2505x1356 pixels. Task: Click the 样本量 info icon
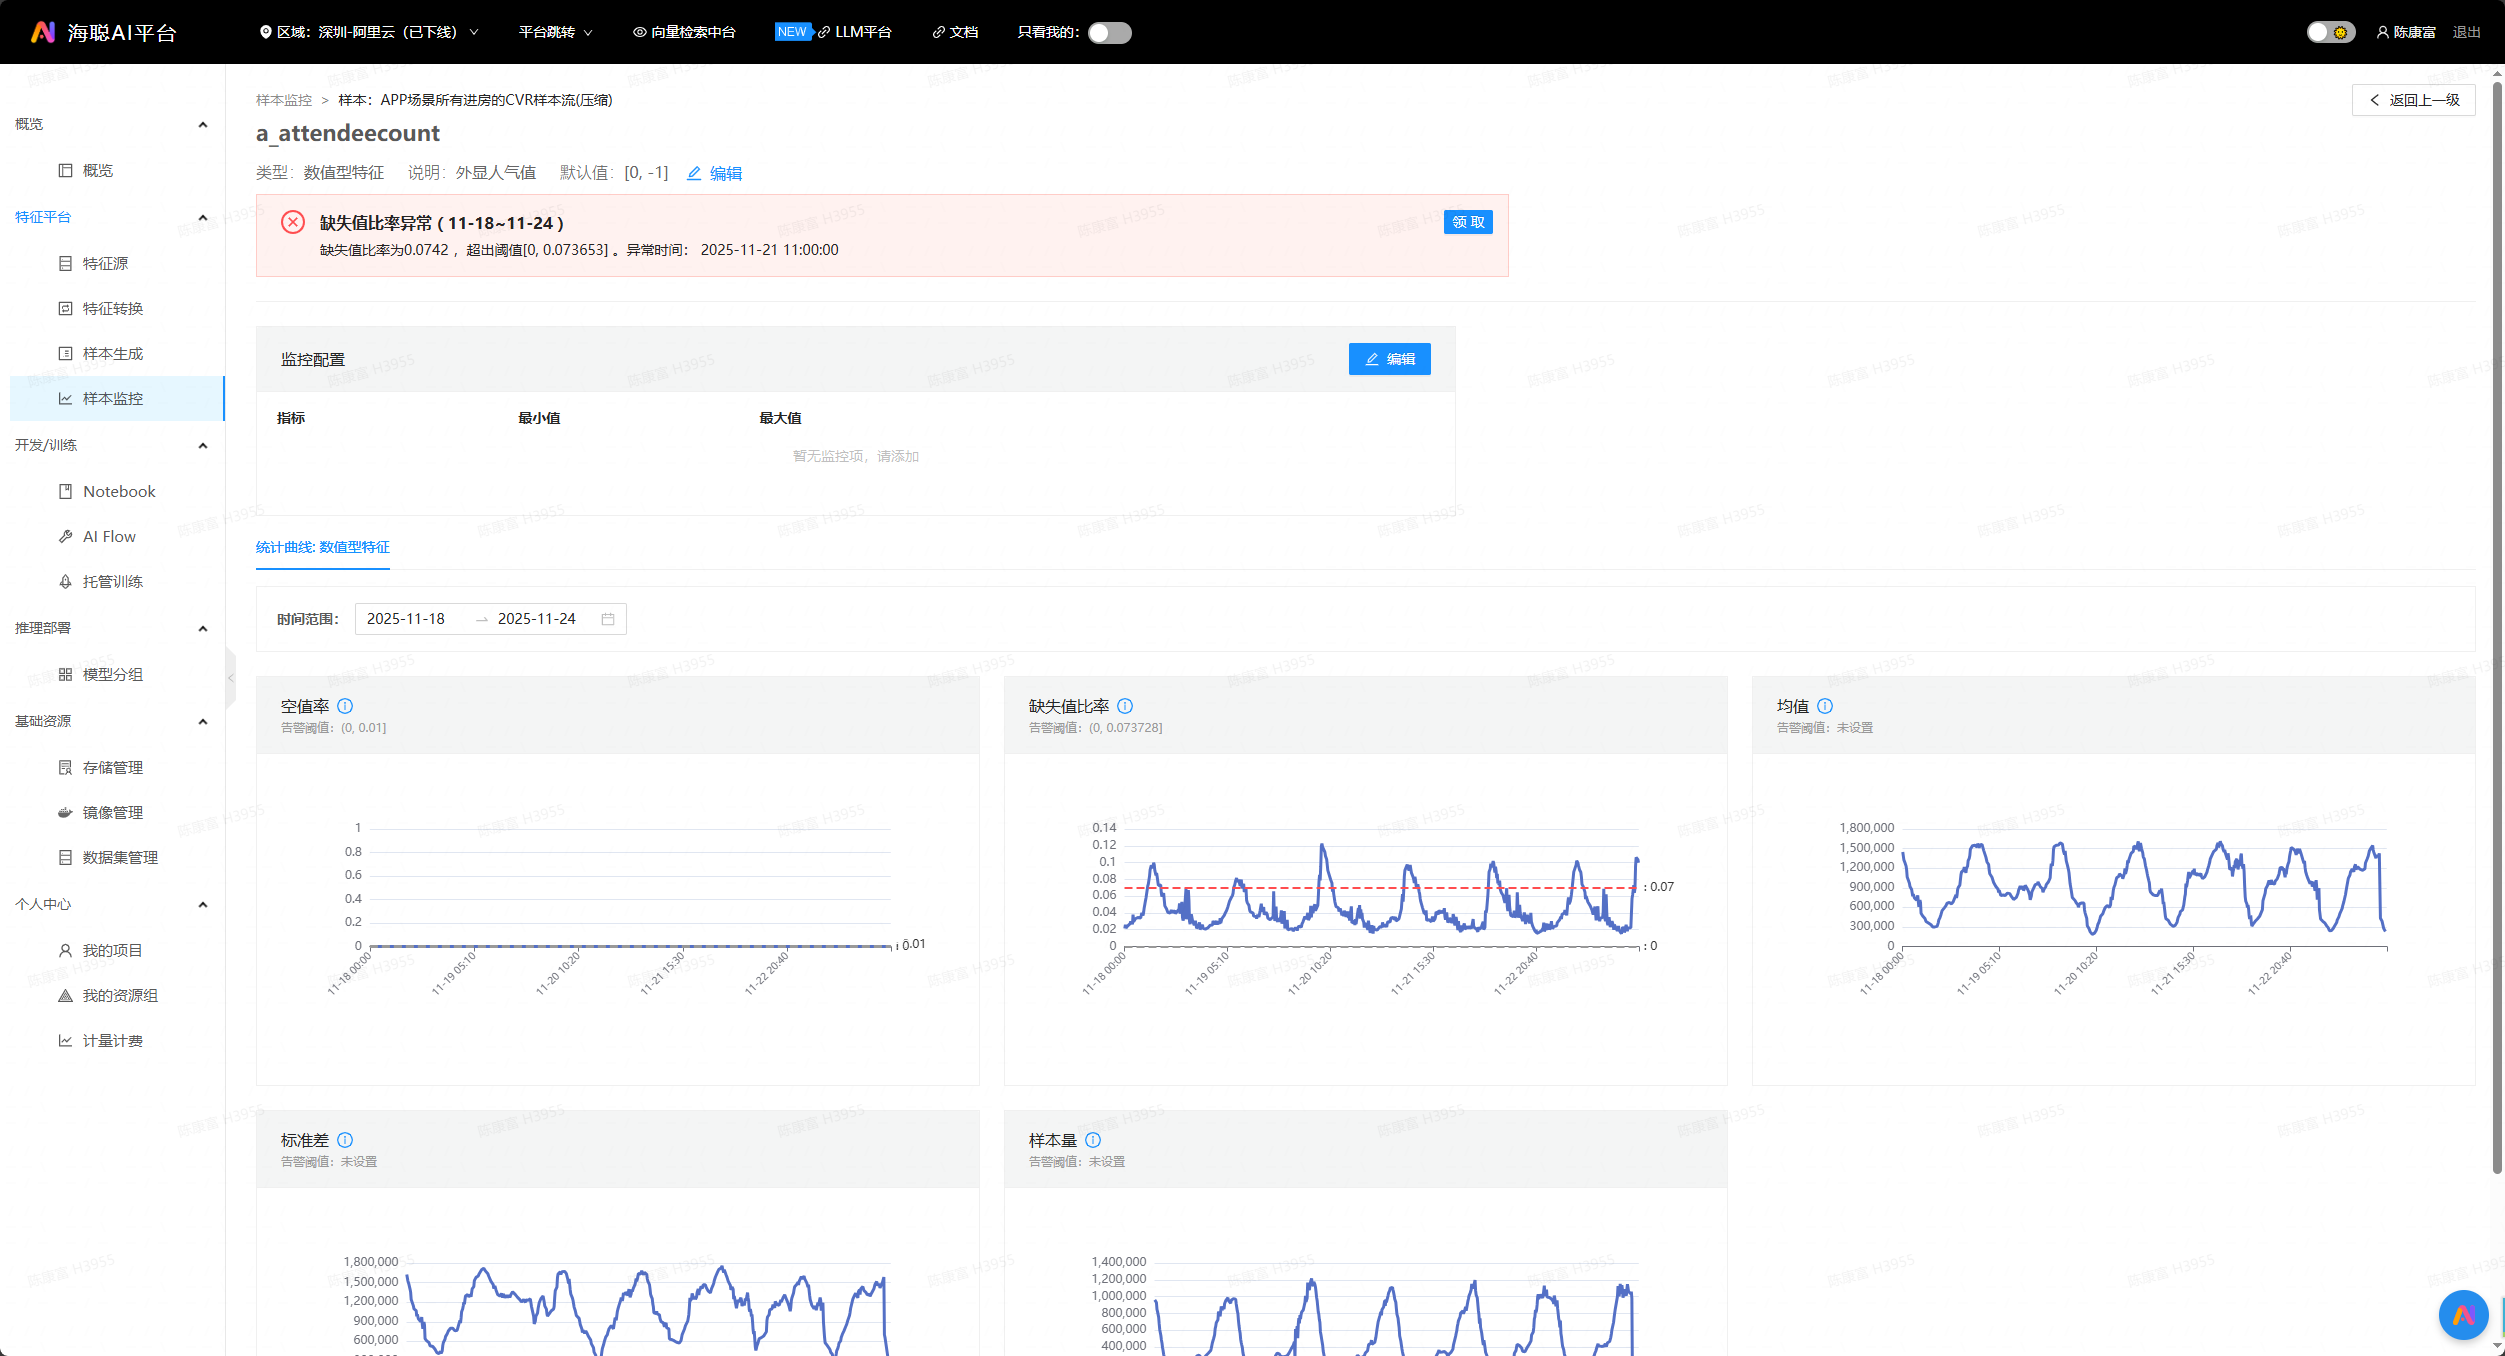tap(1093, 1140)
